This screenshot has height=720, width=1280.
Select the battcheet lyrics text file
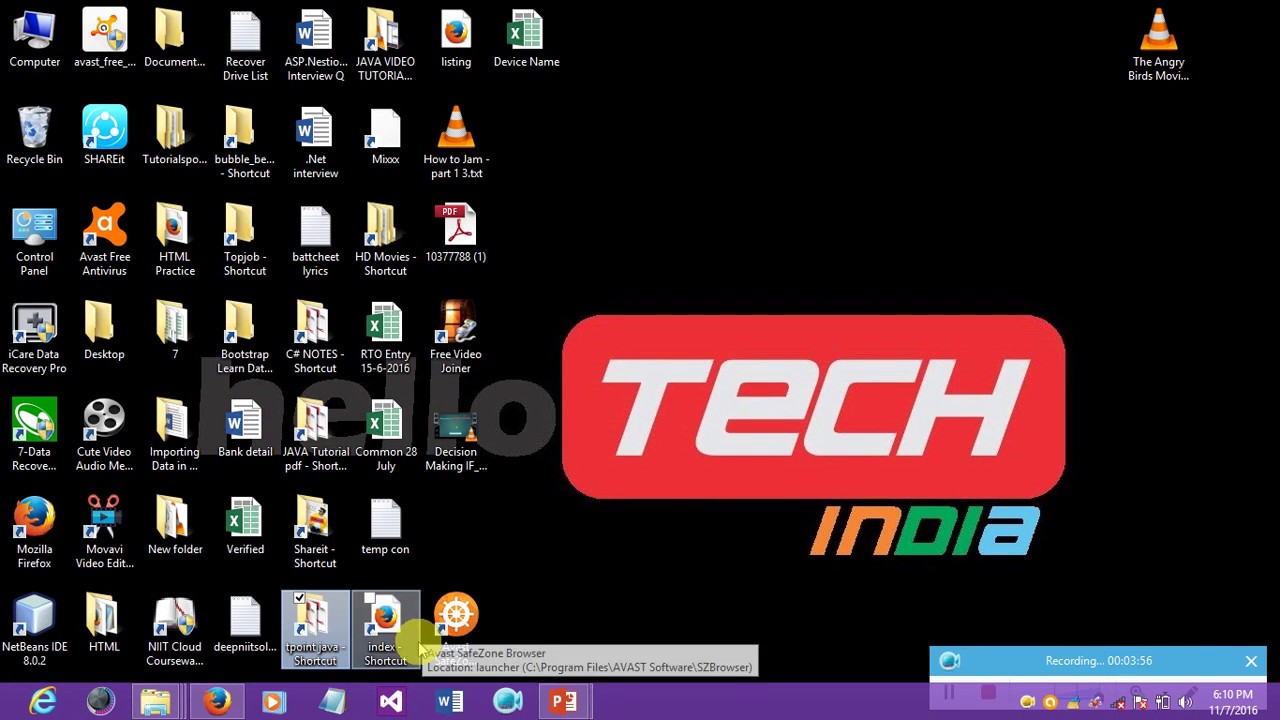(315, 242)
